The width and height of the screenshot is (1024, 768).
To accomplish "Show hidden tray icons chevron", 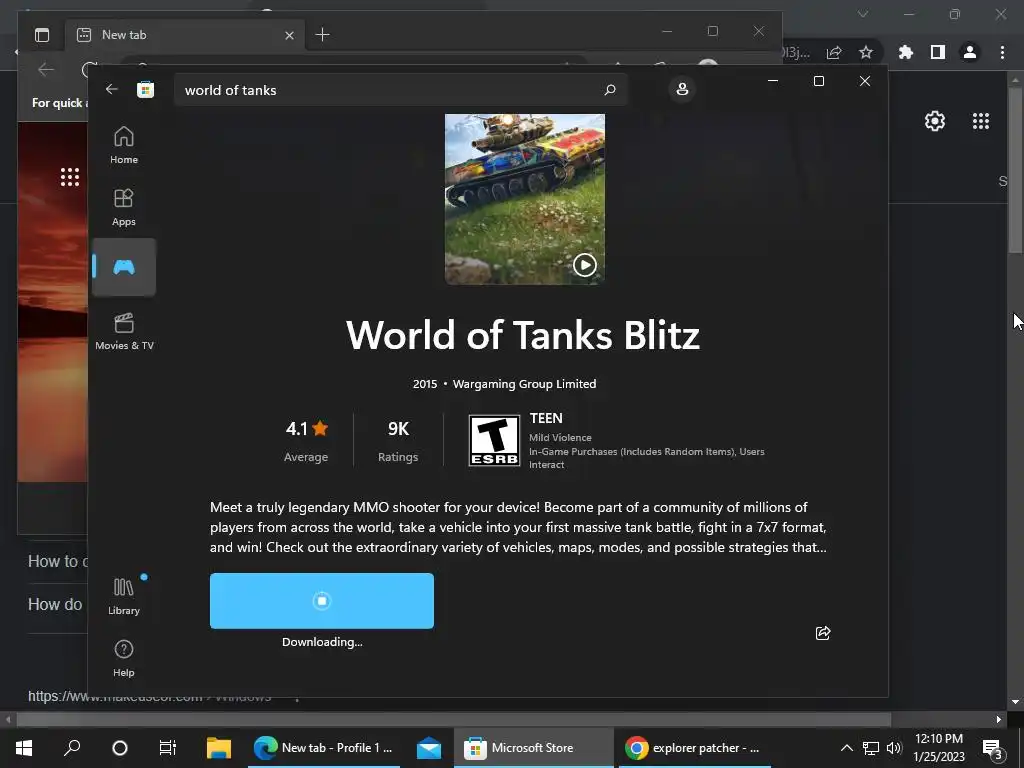I will click(x=846, y=748).
